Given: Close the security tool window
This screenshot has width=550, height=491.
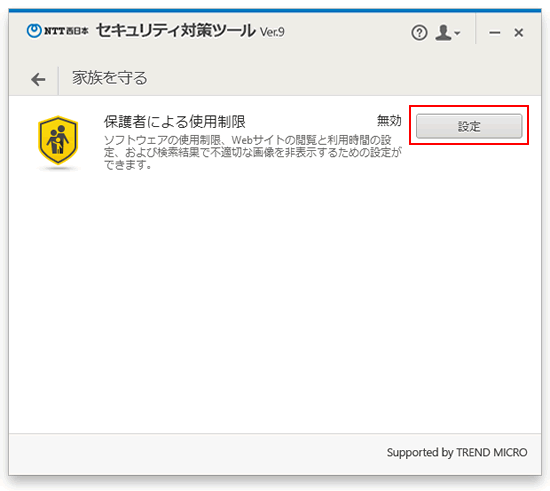Looking at the screenshot, I should point(518,33).
